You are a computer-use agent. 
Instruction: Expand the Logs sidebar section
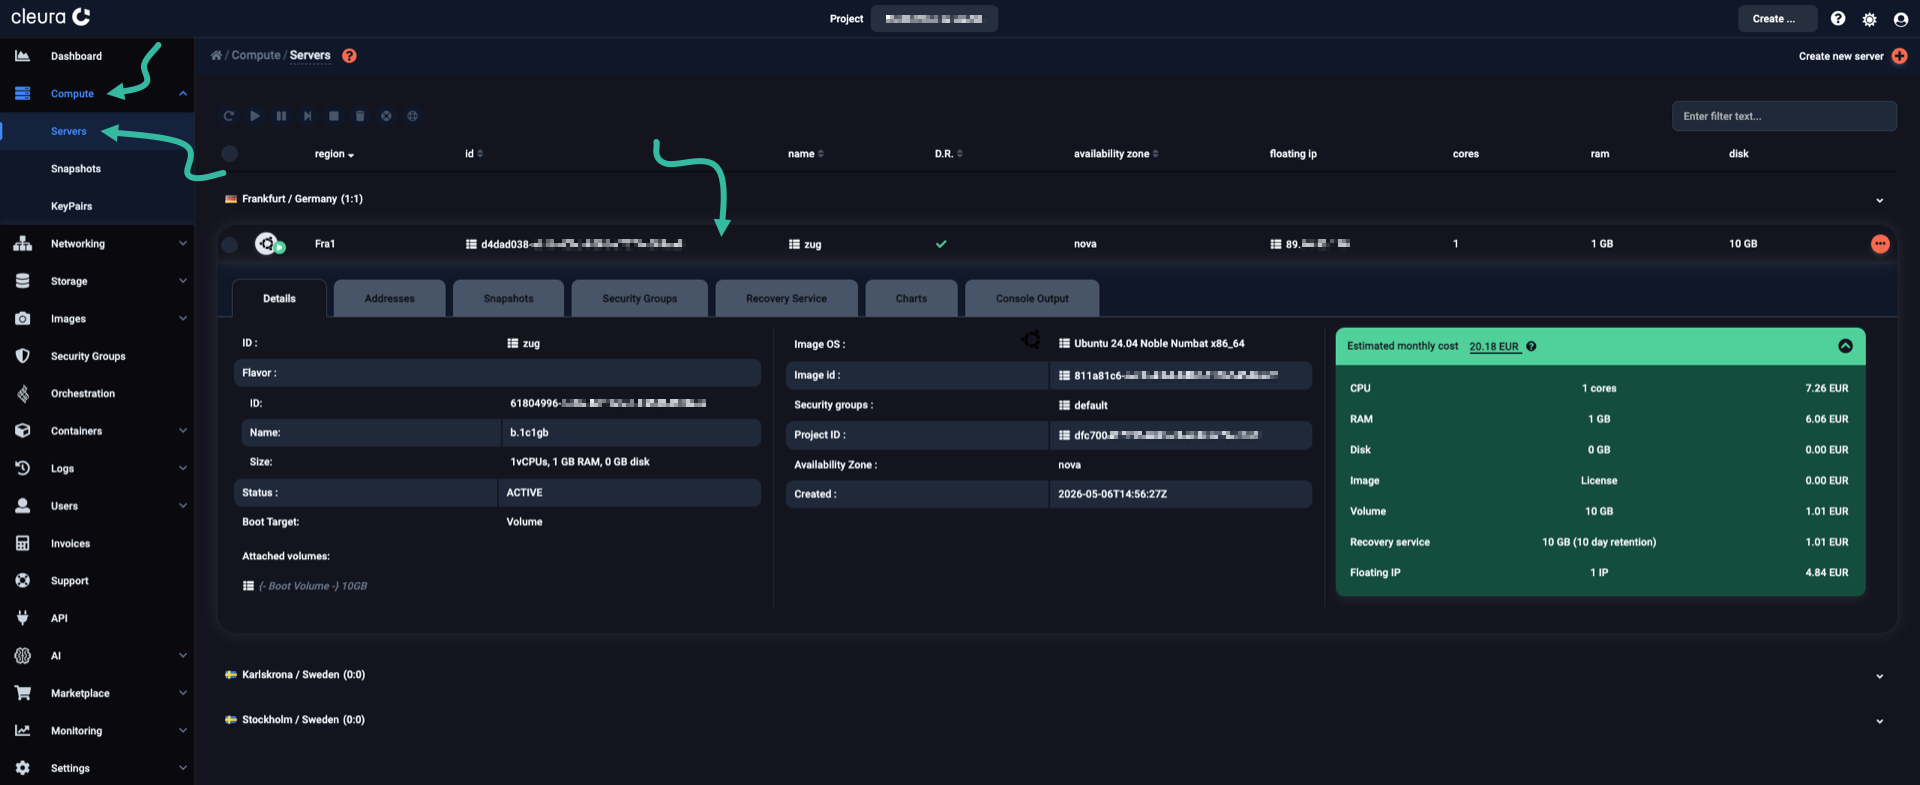(97, 468)
